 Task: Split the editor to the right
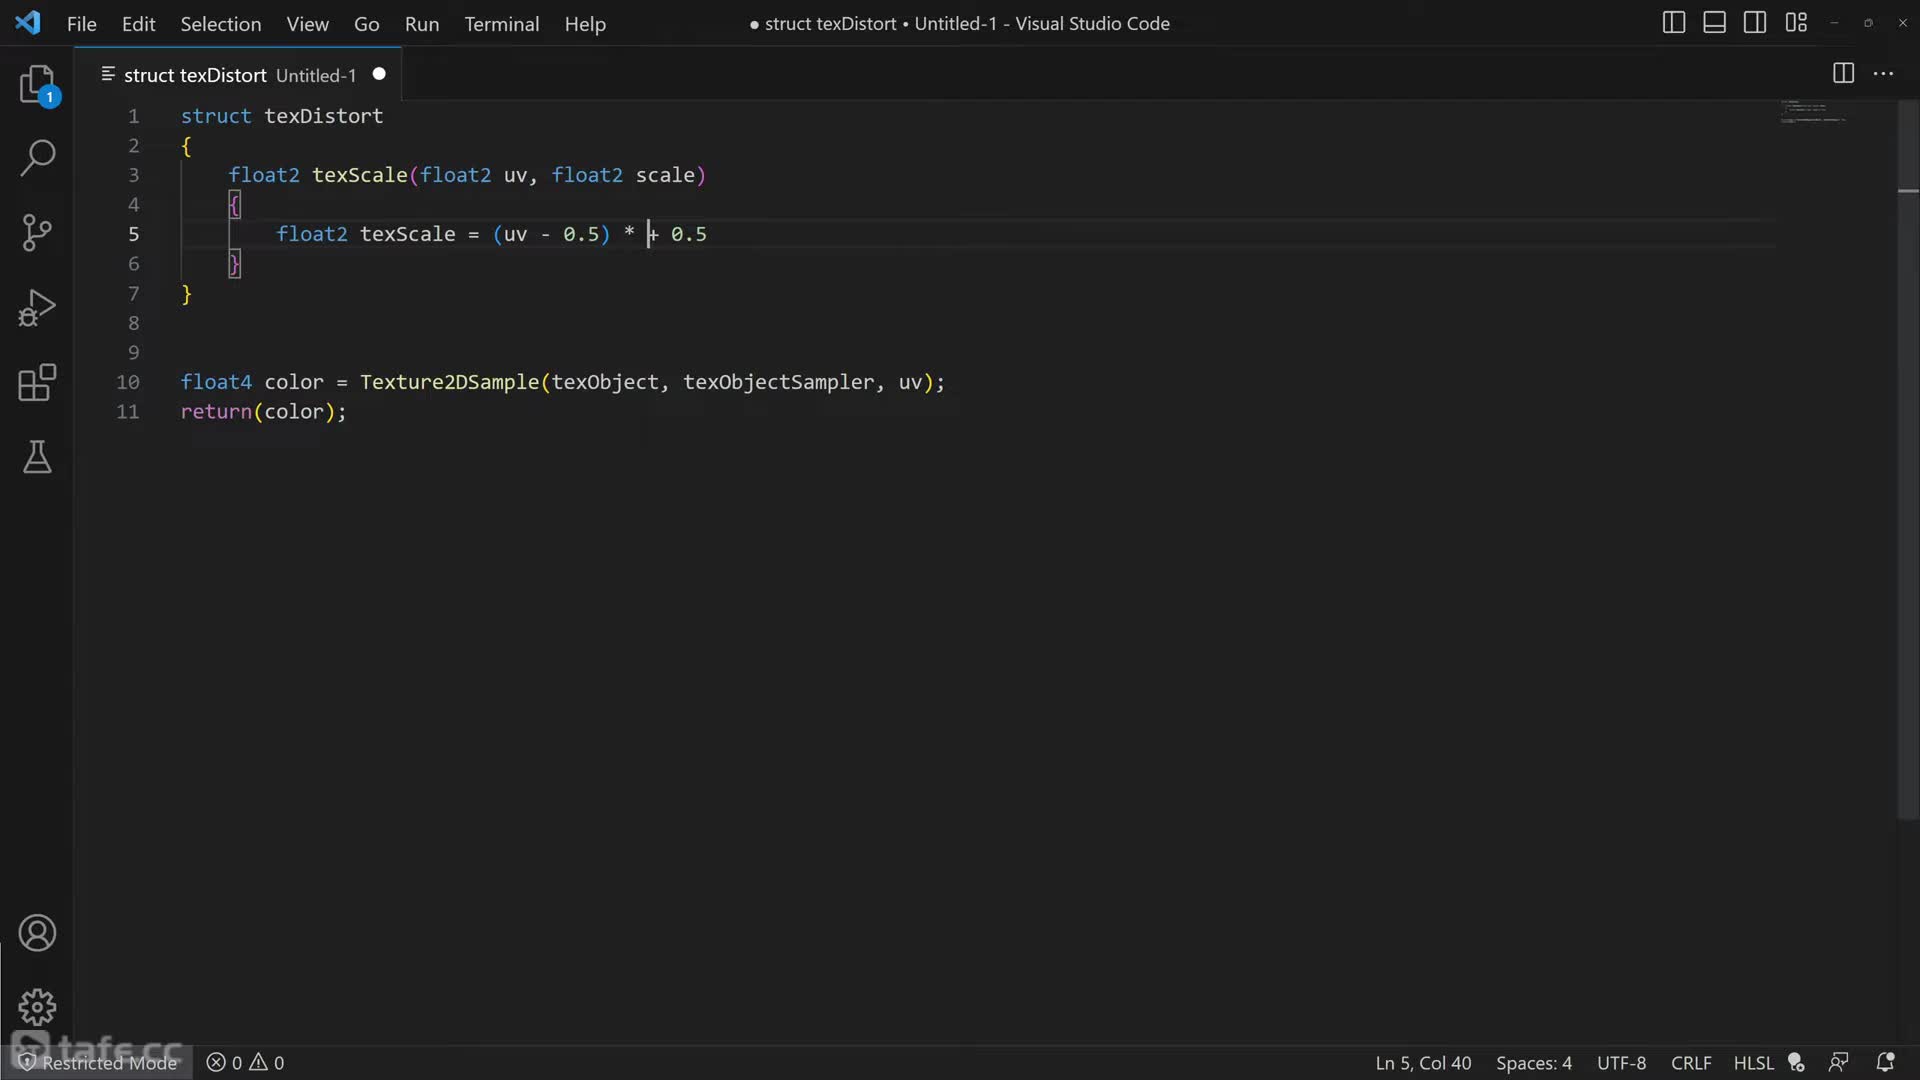[x=1843, y=73]
